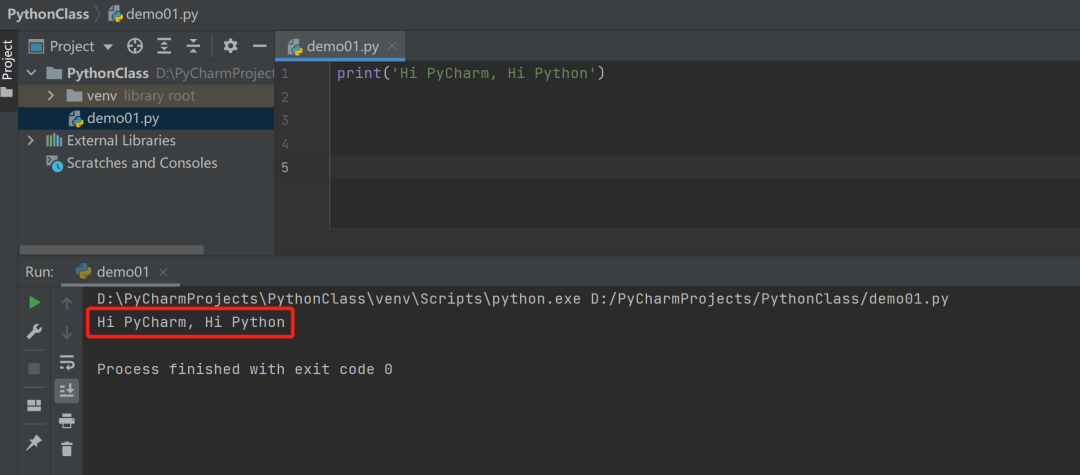Screen dimensions: 1080x475
Task: Toggle scroll to end in Run console
Action: [x=67, y=390]
